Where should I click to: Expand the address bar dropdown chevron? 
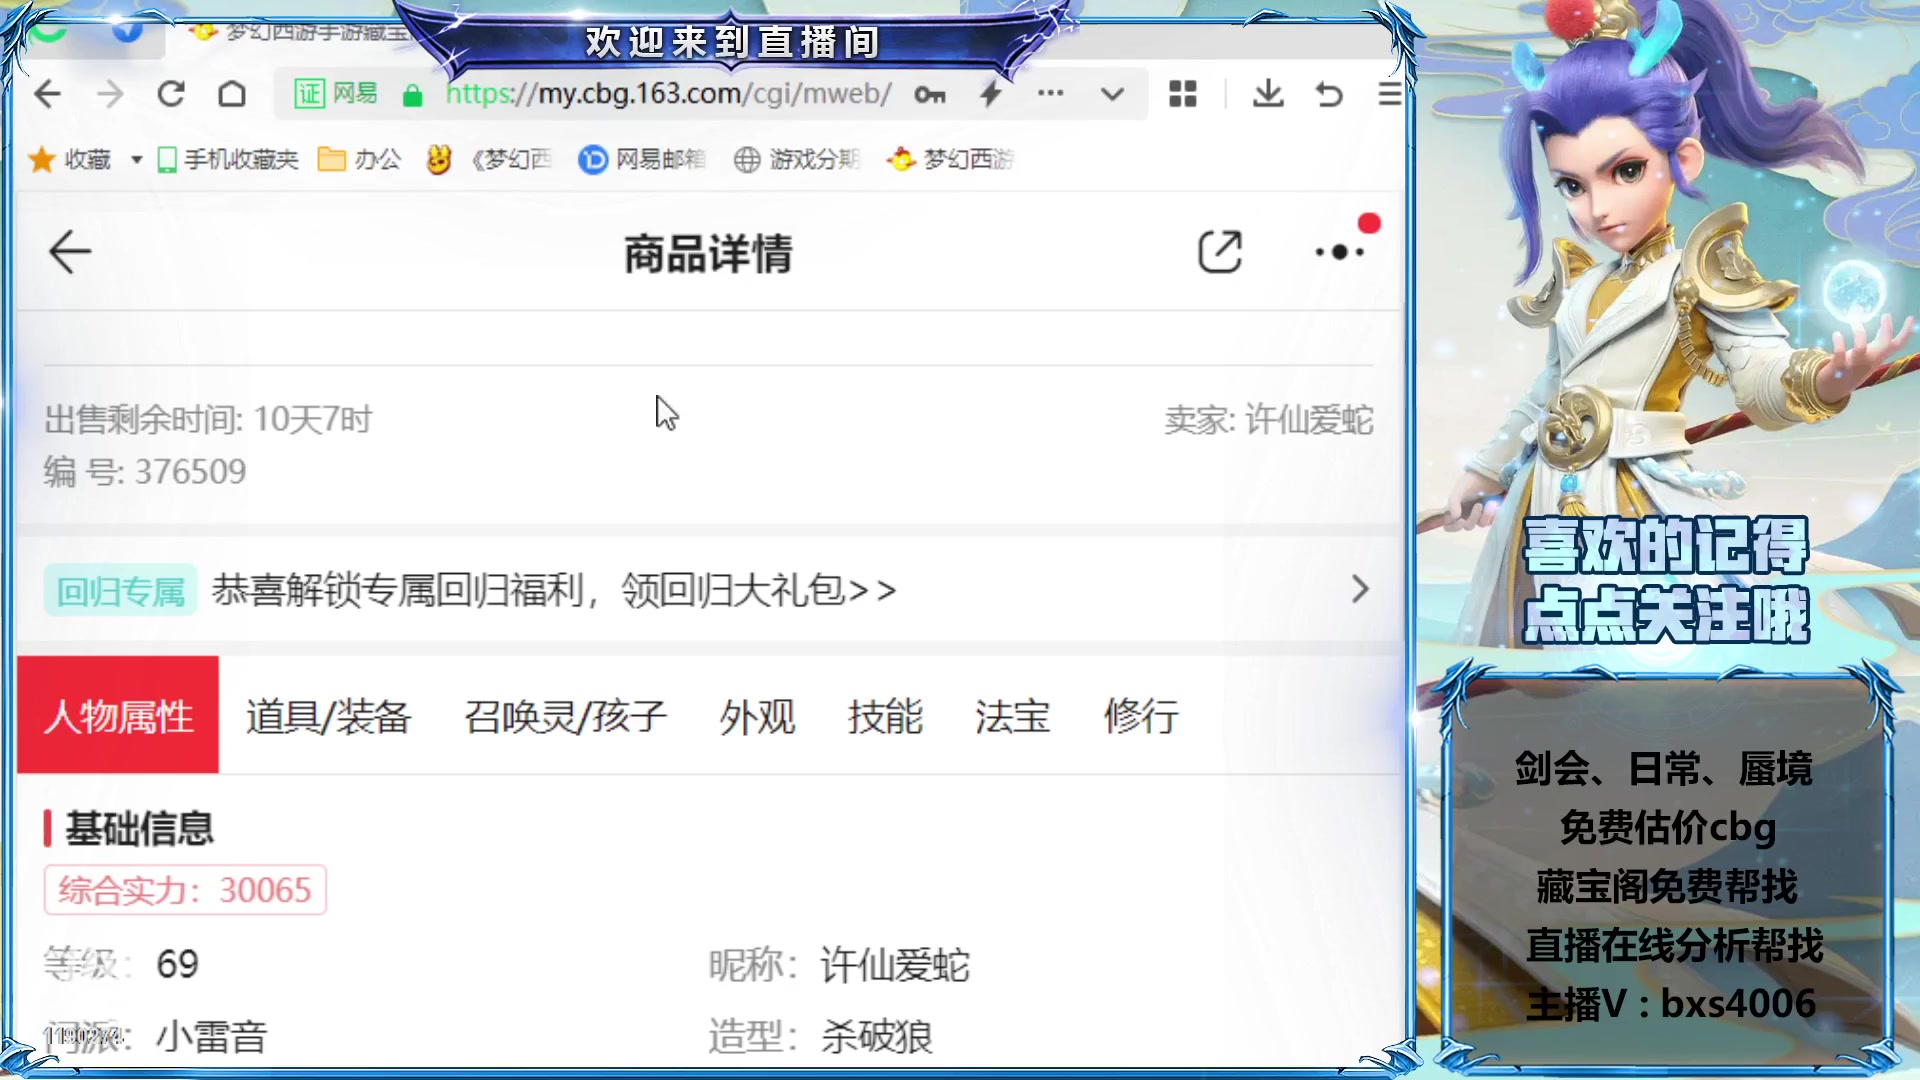(x=1112, y=94)
